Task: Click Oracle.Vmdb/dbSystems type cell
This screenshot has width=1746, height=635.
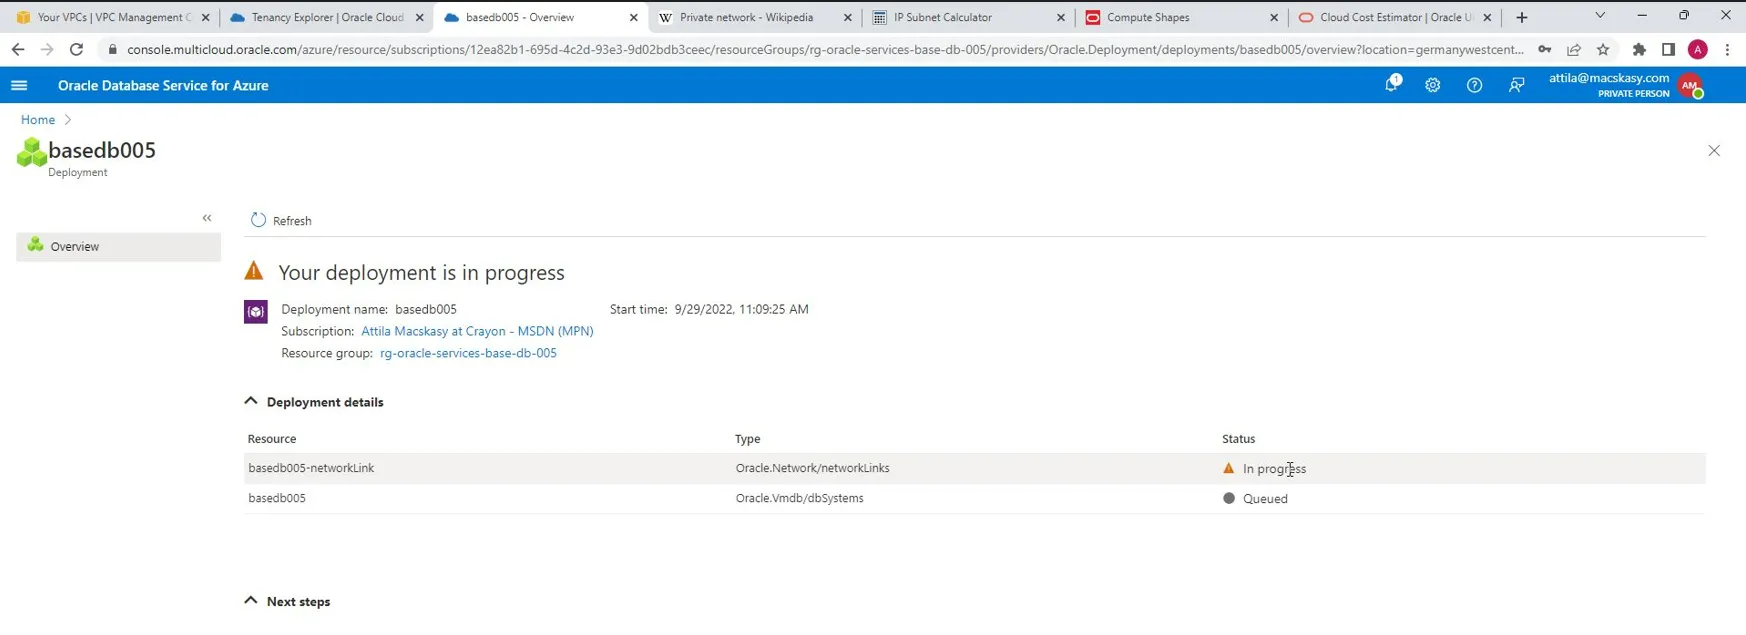Action: click(x=799, y=498)
